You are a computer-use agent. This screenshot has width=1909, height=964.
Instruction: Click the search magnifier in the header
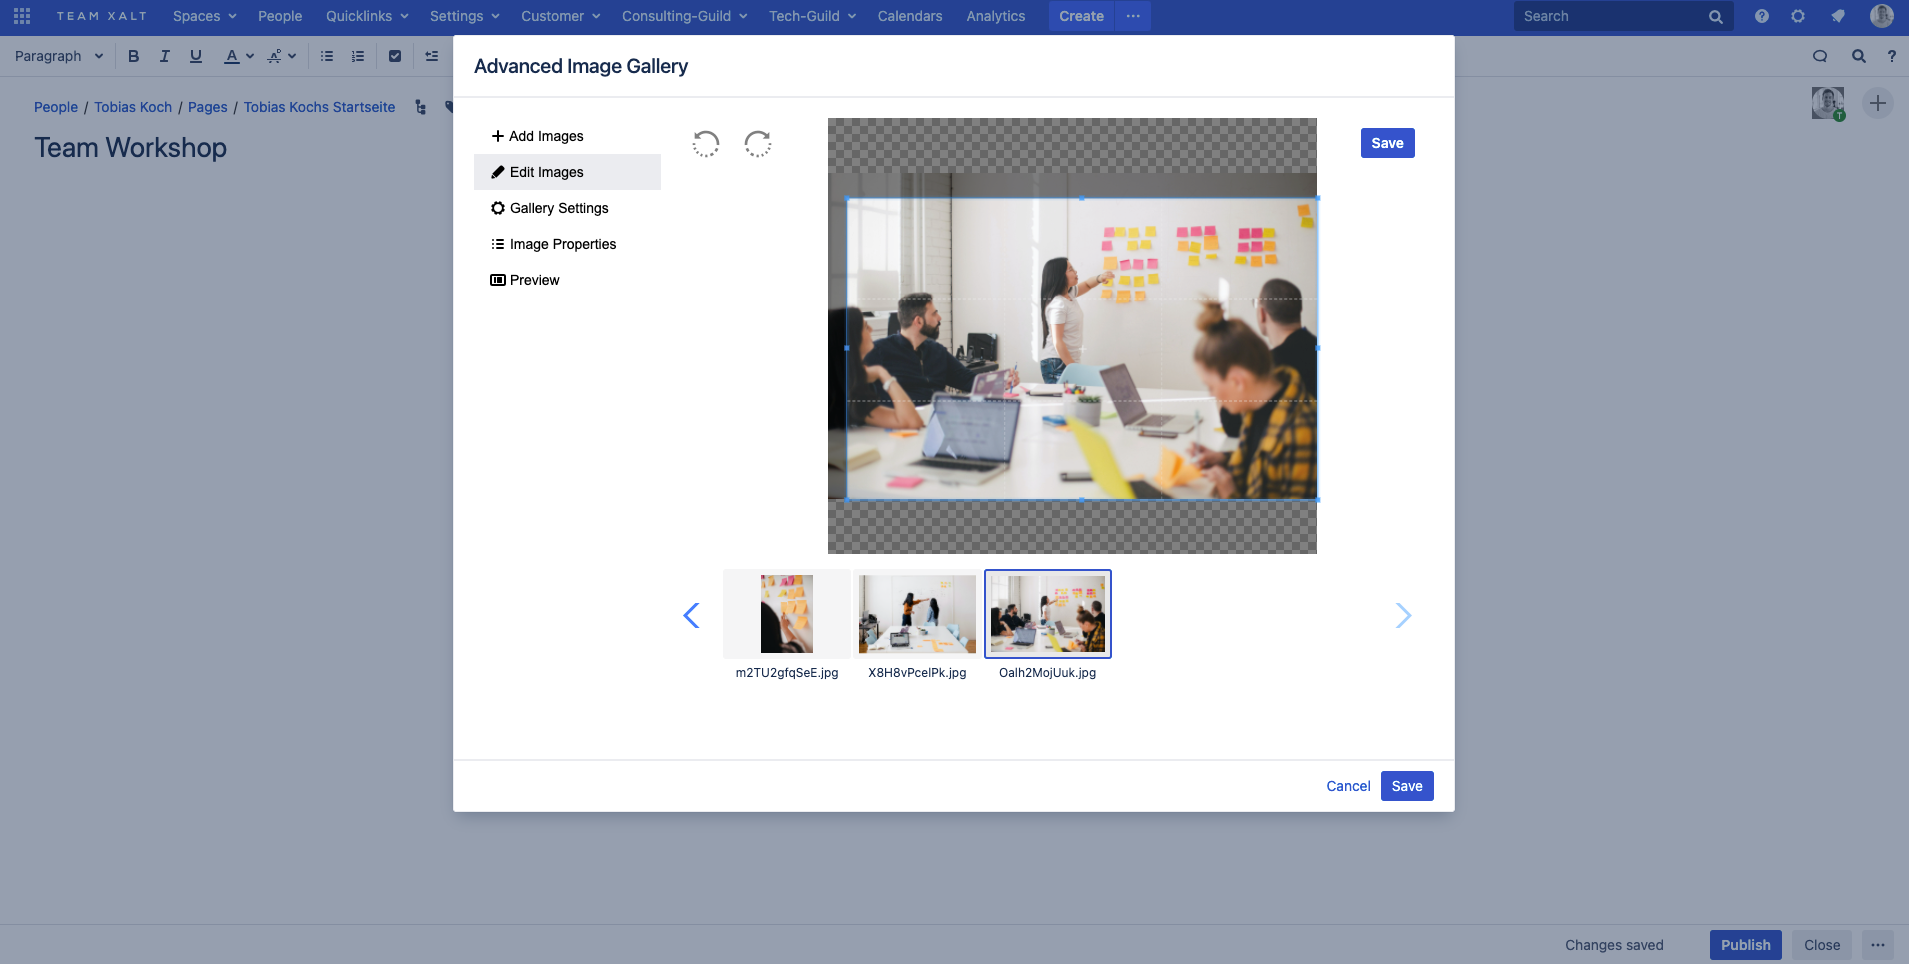1715,16
